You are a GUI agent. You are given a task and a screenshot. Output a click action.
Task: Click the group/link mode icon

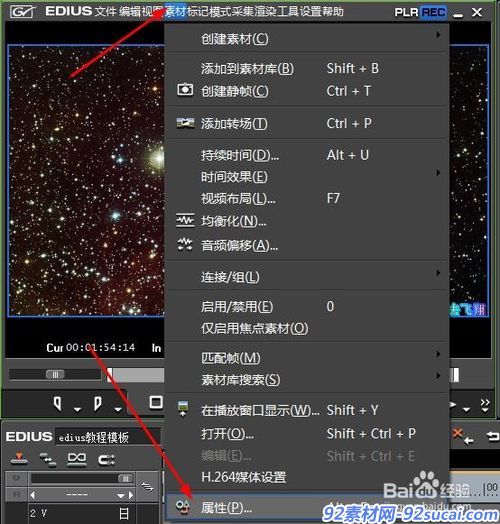pyautogui.click(x=77, y=459)
